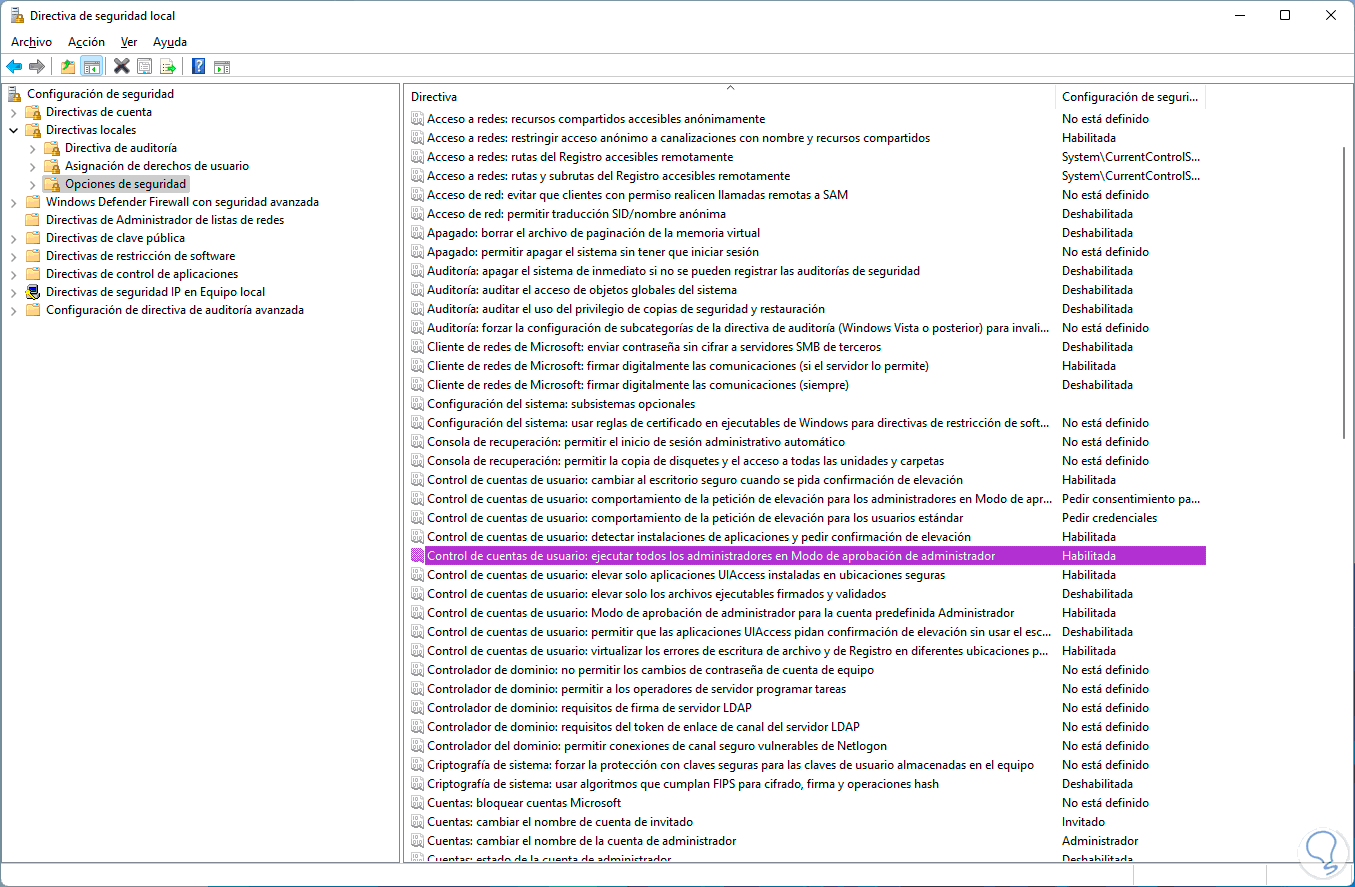Select Controlador del dominio: permitir conexiones vulnerables de Netlogon
1355x887 pixels.
657,746
